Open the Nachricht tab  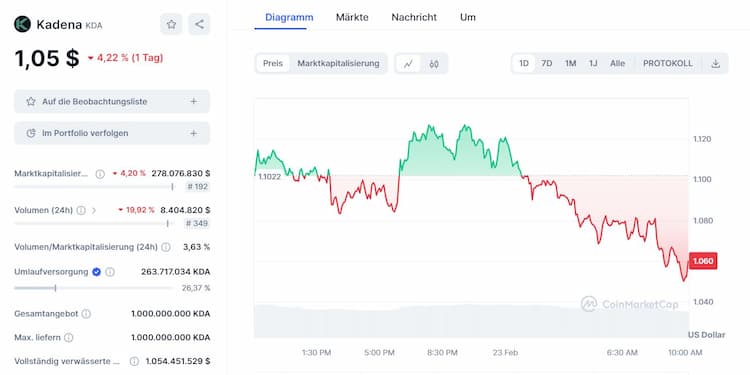(414, 17)
